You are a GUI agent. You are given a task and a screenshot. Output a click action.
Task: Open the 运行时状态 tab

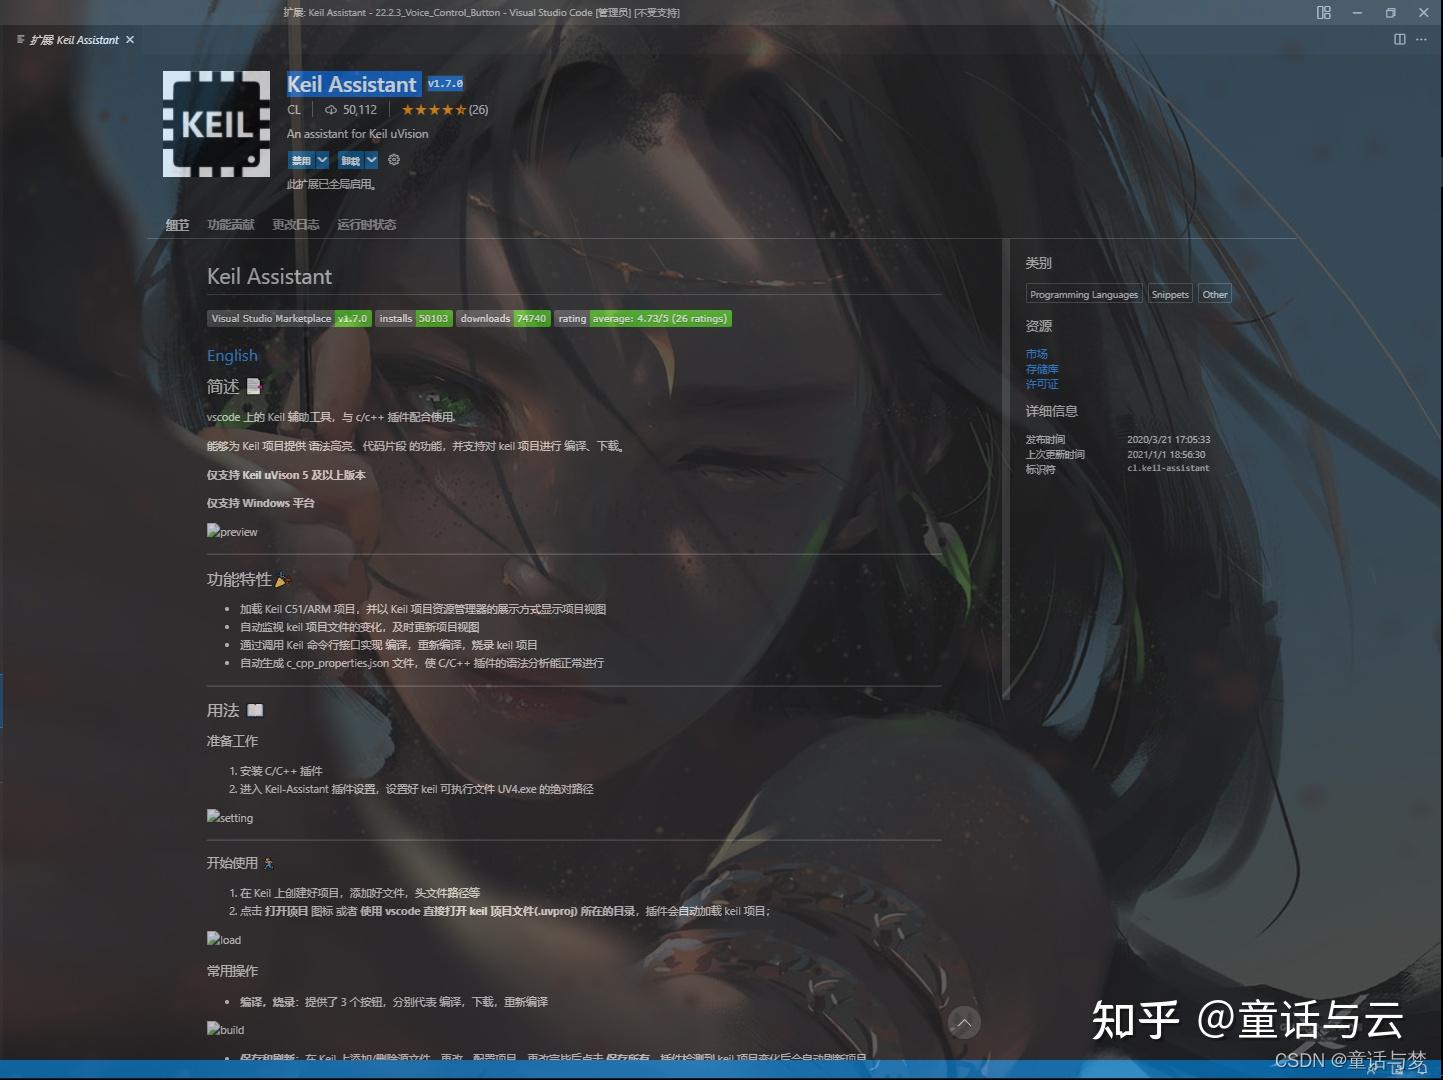tap(366, 225)
